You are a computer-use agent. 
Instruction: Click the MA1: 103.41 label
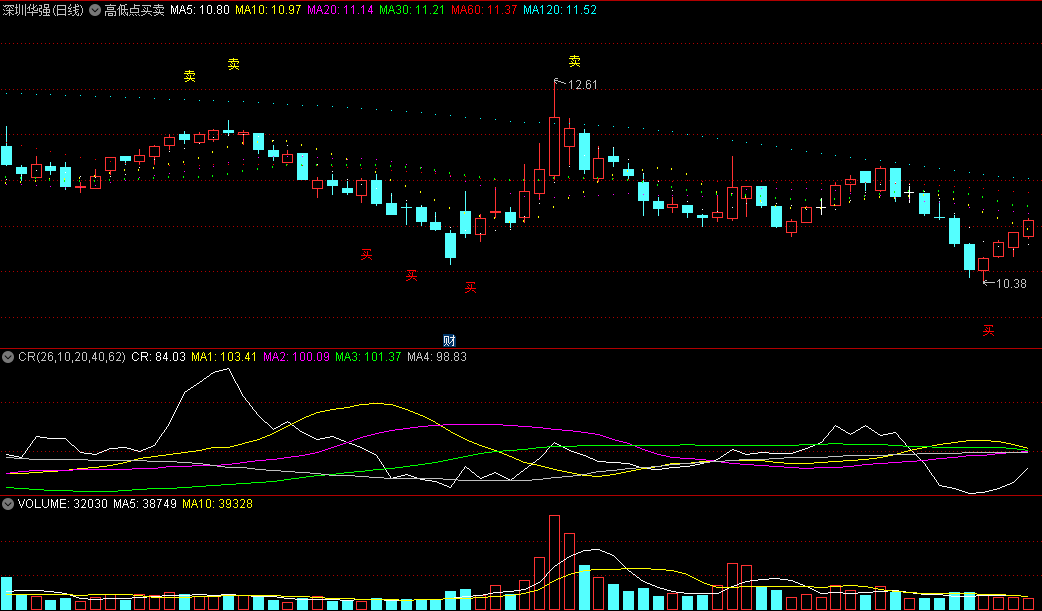[x=224, y=357]
